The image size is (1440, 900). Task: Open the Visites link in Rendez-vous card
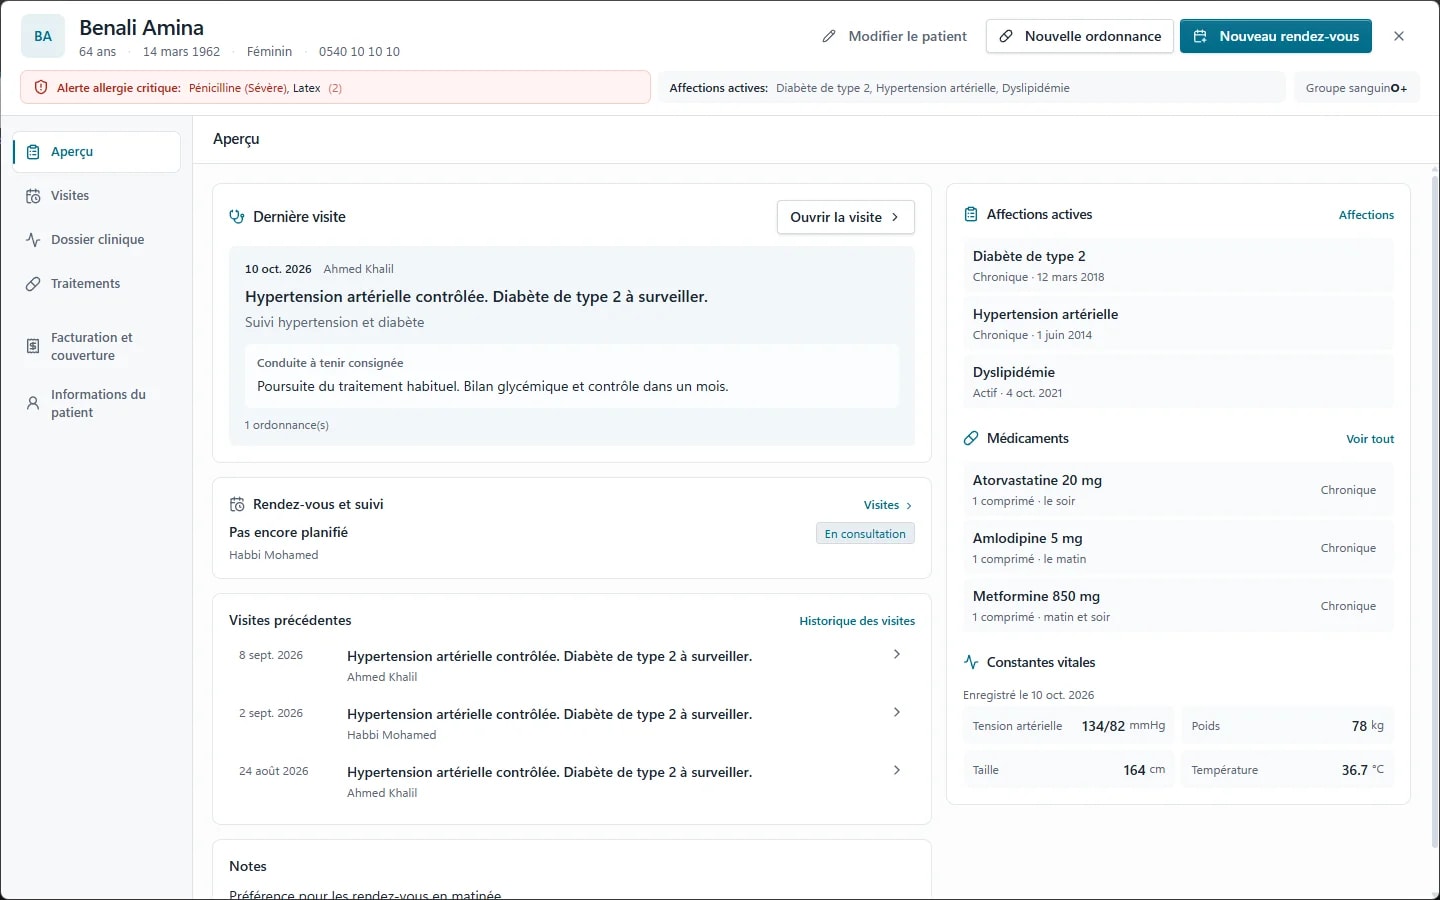point(888,505)
